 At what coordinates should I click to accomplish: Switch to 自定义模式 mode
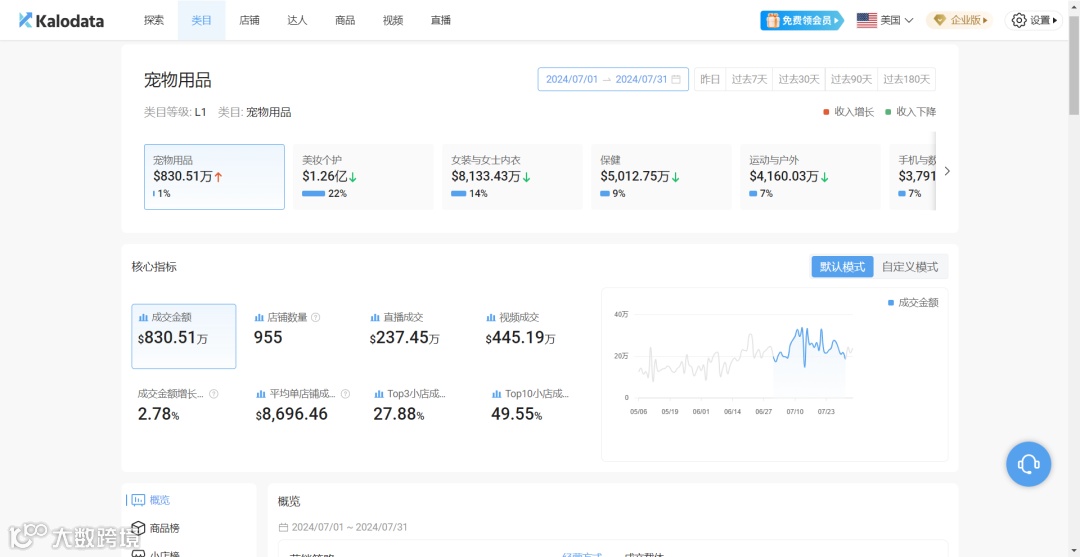coord(910,266)
